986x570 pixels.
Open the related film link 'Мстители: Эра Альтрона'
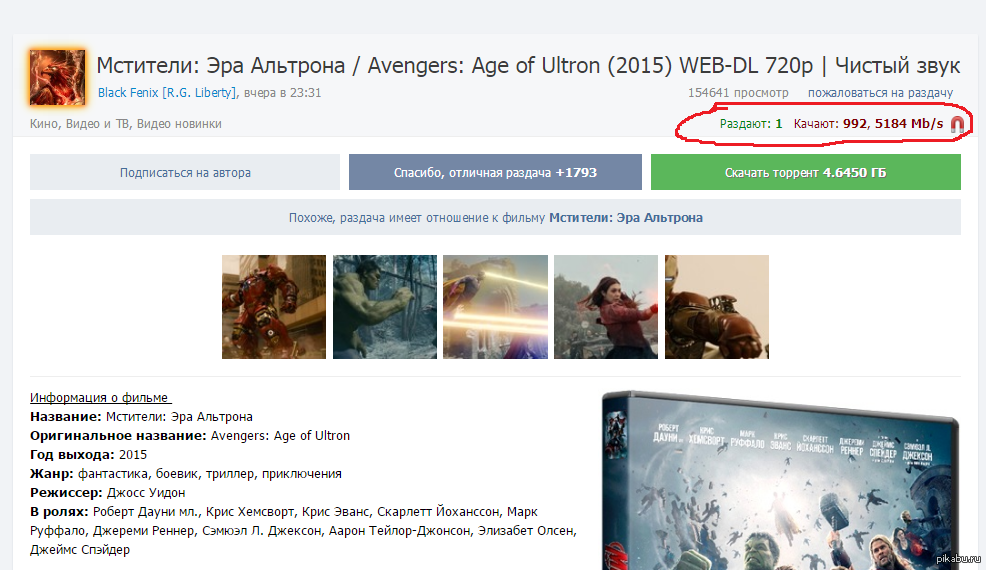click(x=625, y=217)
